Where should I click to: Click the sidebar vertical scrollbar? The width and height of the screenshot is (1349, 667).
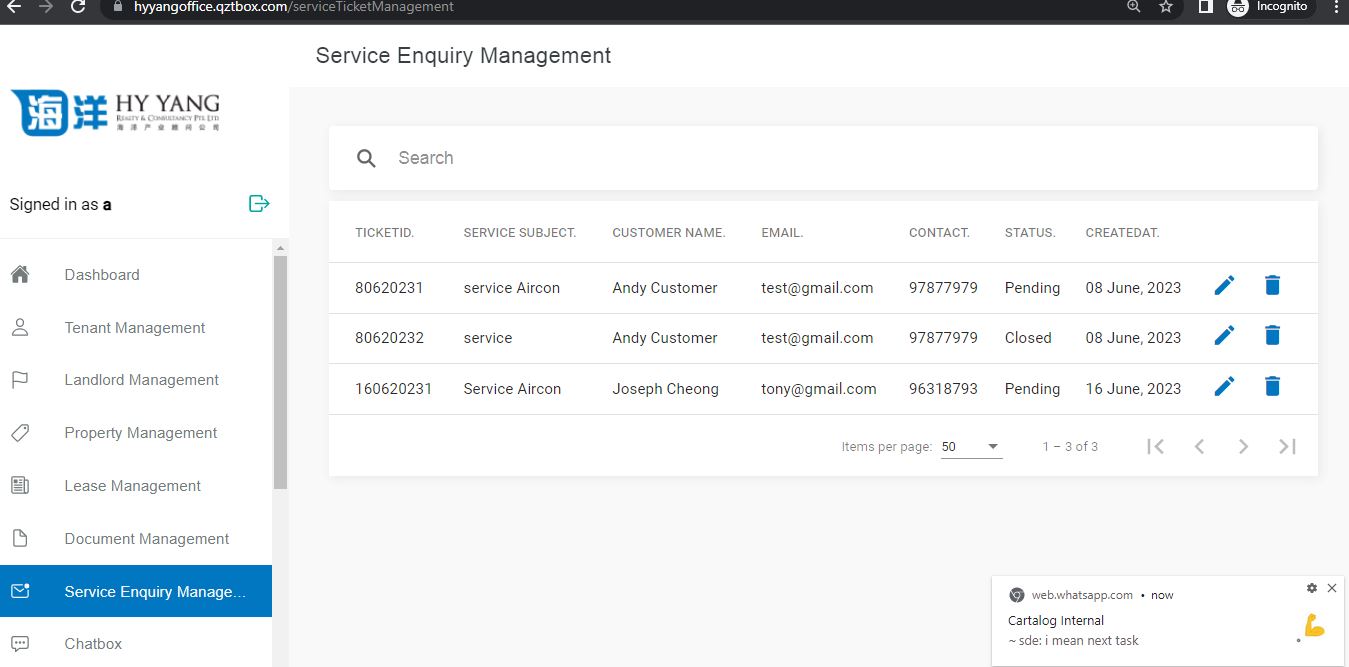tap(280, 370)
